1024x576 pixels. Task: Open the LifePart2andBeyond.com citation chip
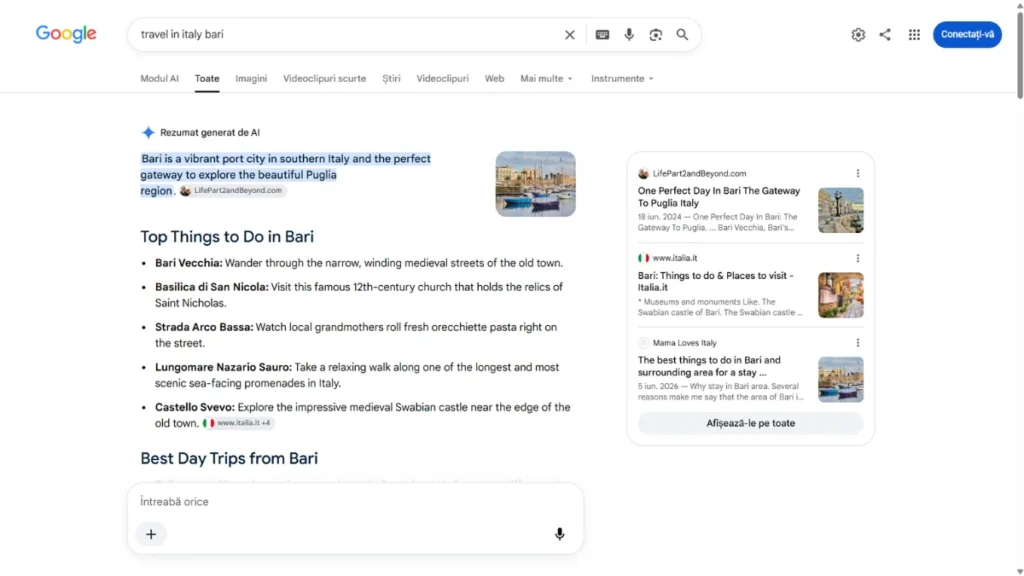click(x=232, y=191)
